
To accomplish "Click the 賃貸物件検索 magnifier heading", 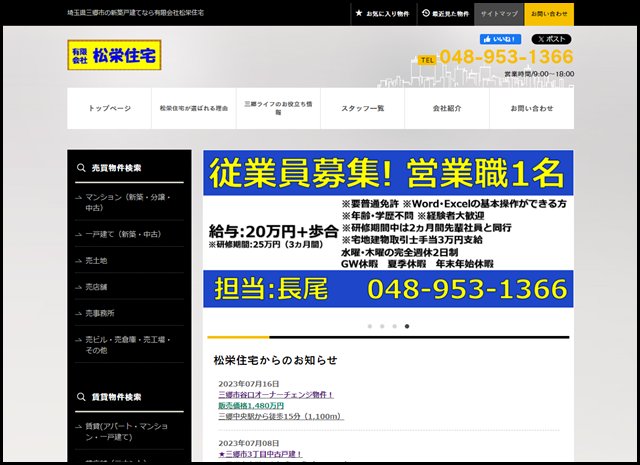I will tap(113, 397).
